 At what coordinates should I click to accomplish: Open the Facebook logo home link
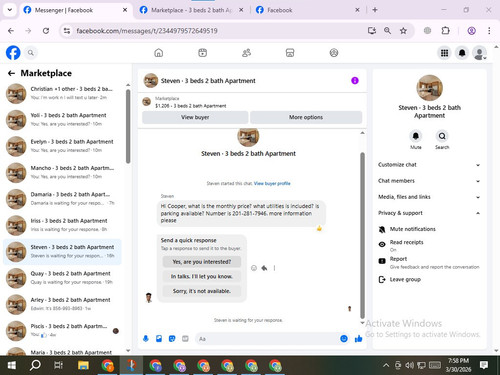coord(13,53)
